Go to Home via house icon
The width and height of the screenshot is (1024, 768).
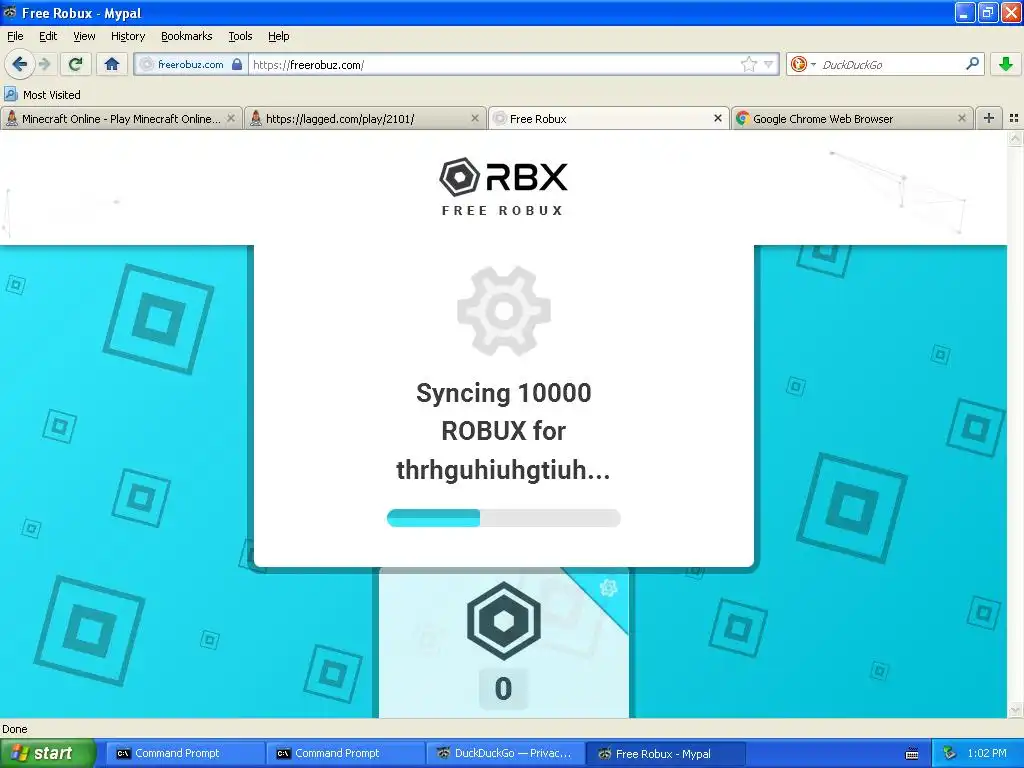[112, 64]
